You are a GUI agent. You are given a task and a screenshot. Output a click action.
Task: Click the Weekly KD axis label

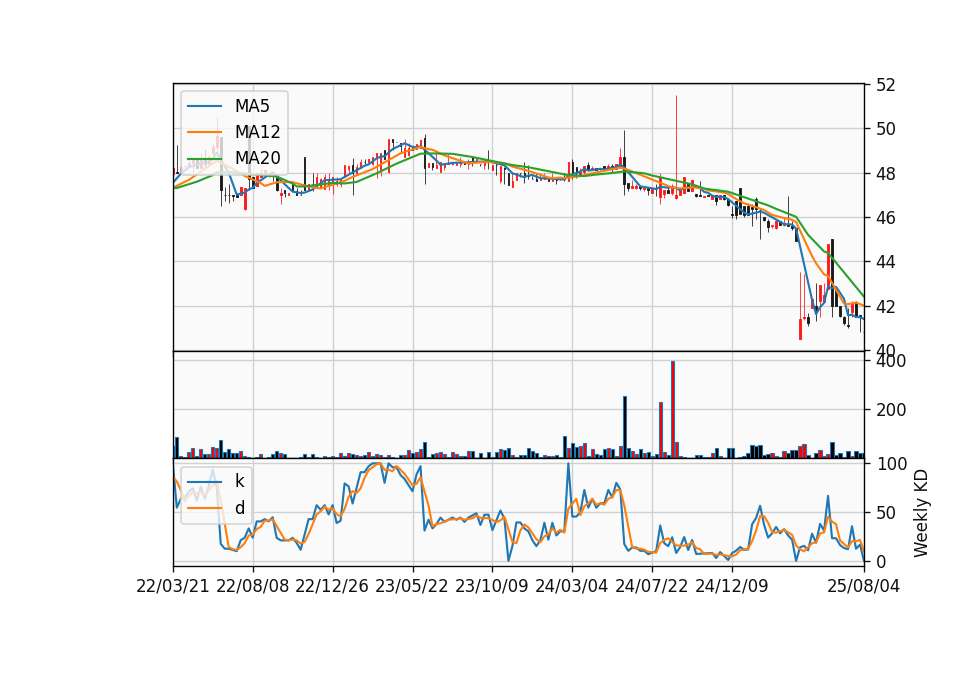click(921, 513)
